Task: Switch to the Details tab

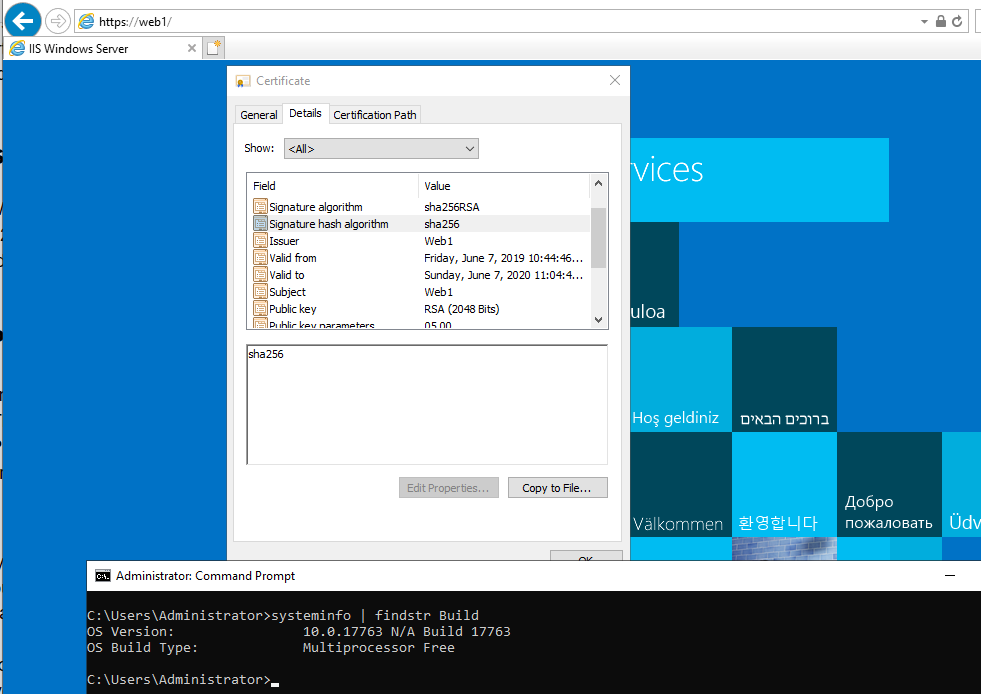Action: pyautogui.click(x=305, y=113)
